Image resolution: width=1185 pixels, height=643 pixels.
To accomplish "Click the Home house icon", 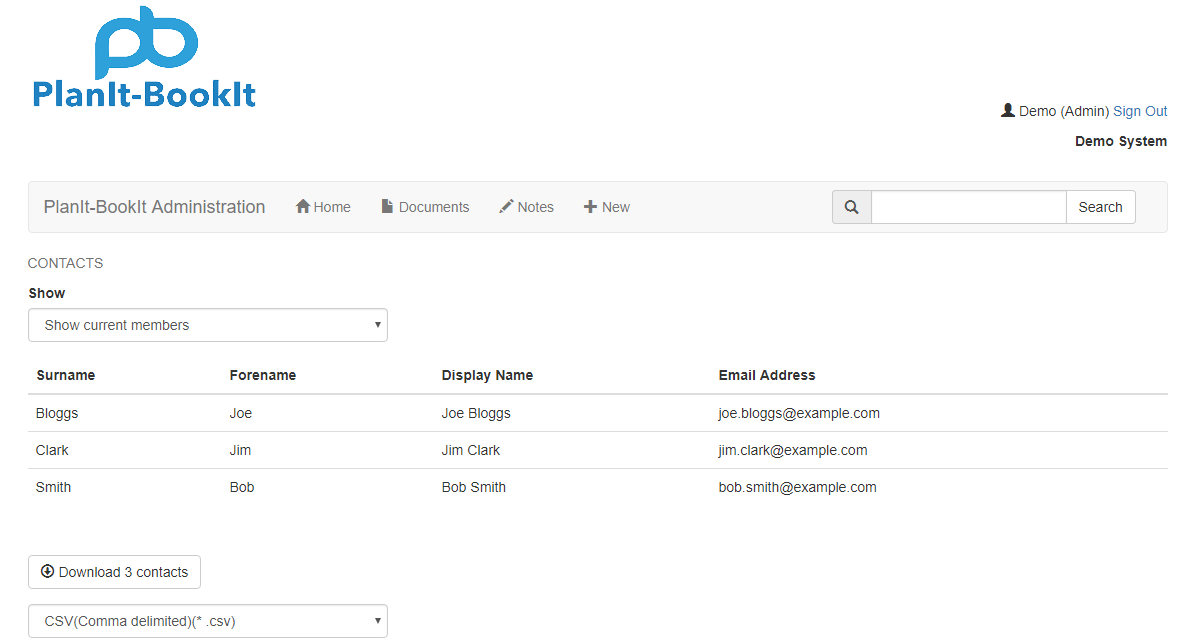I will (303, 207).
